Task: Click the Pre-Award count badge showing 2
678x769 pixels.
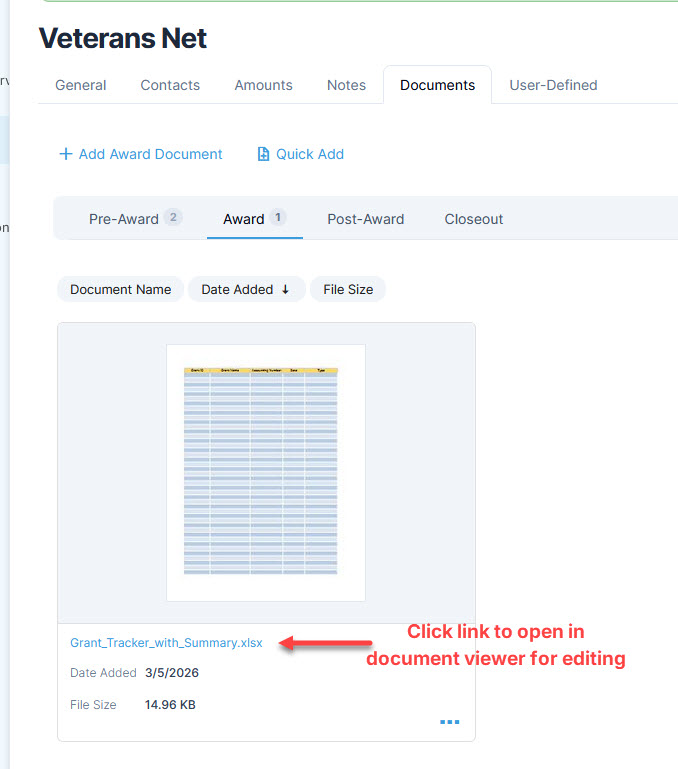Action: pos(173,218)
